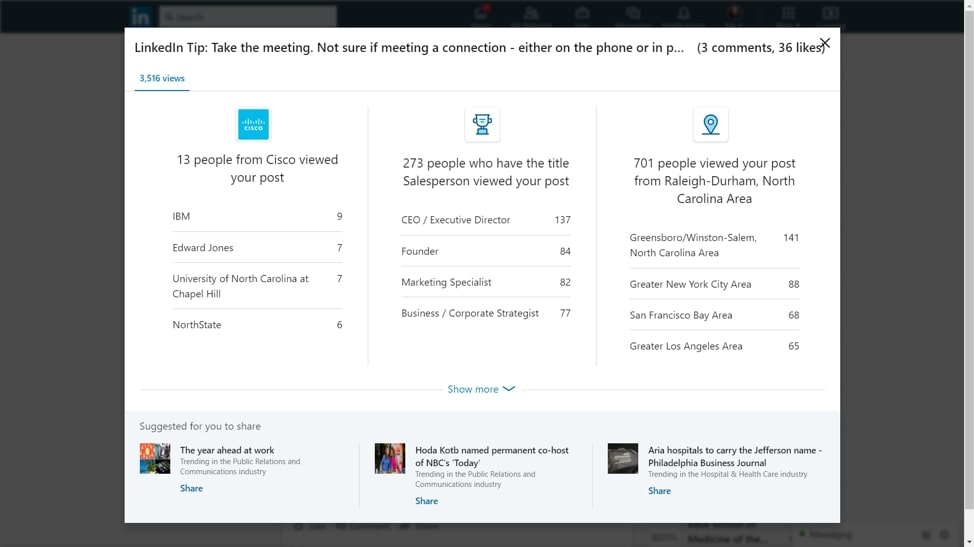This screenshot has width=974, height=547.
Task: Select Business / Corporate Strategist row
Action: [486, 313]
